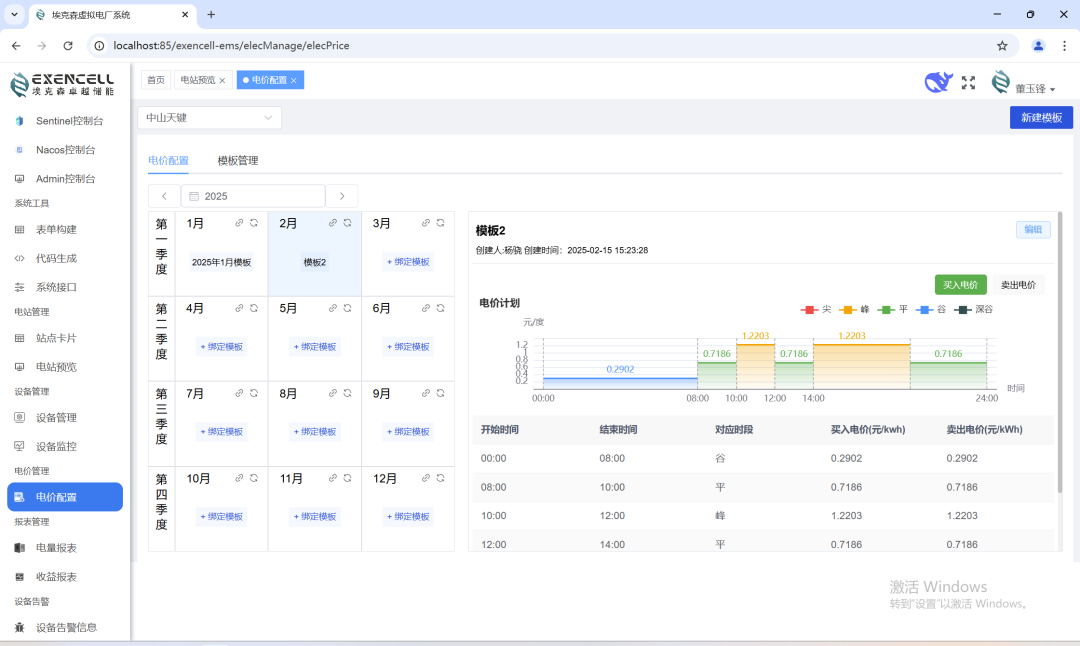Click the link icon for 3月
Viewport: 1080px width, 646px height.
tap(426, 223)
